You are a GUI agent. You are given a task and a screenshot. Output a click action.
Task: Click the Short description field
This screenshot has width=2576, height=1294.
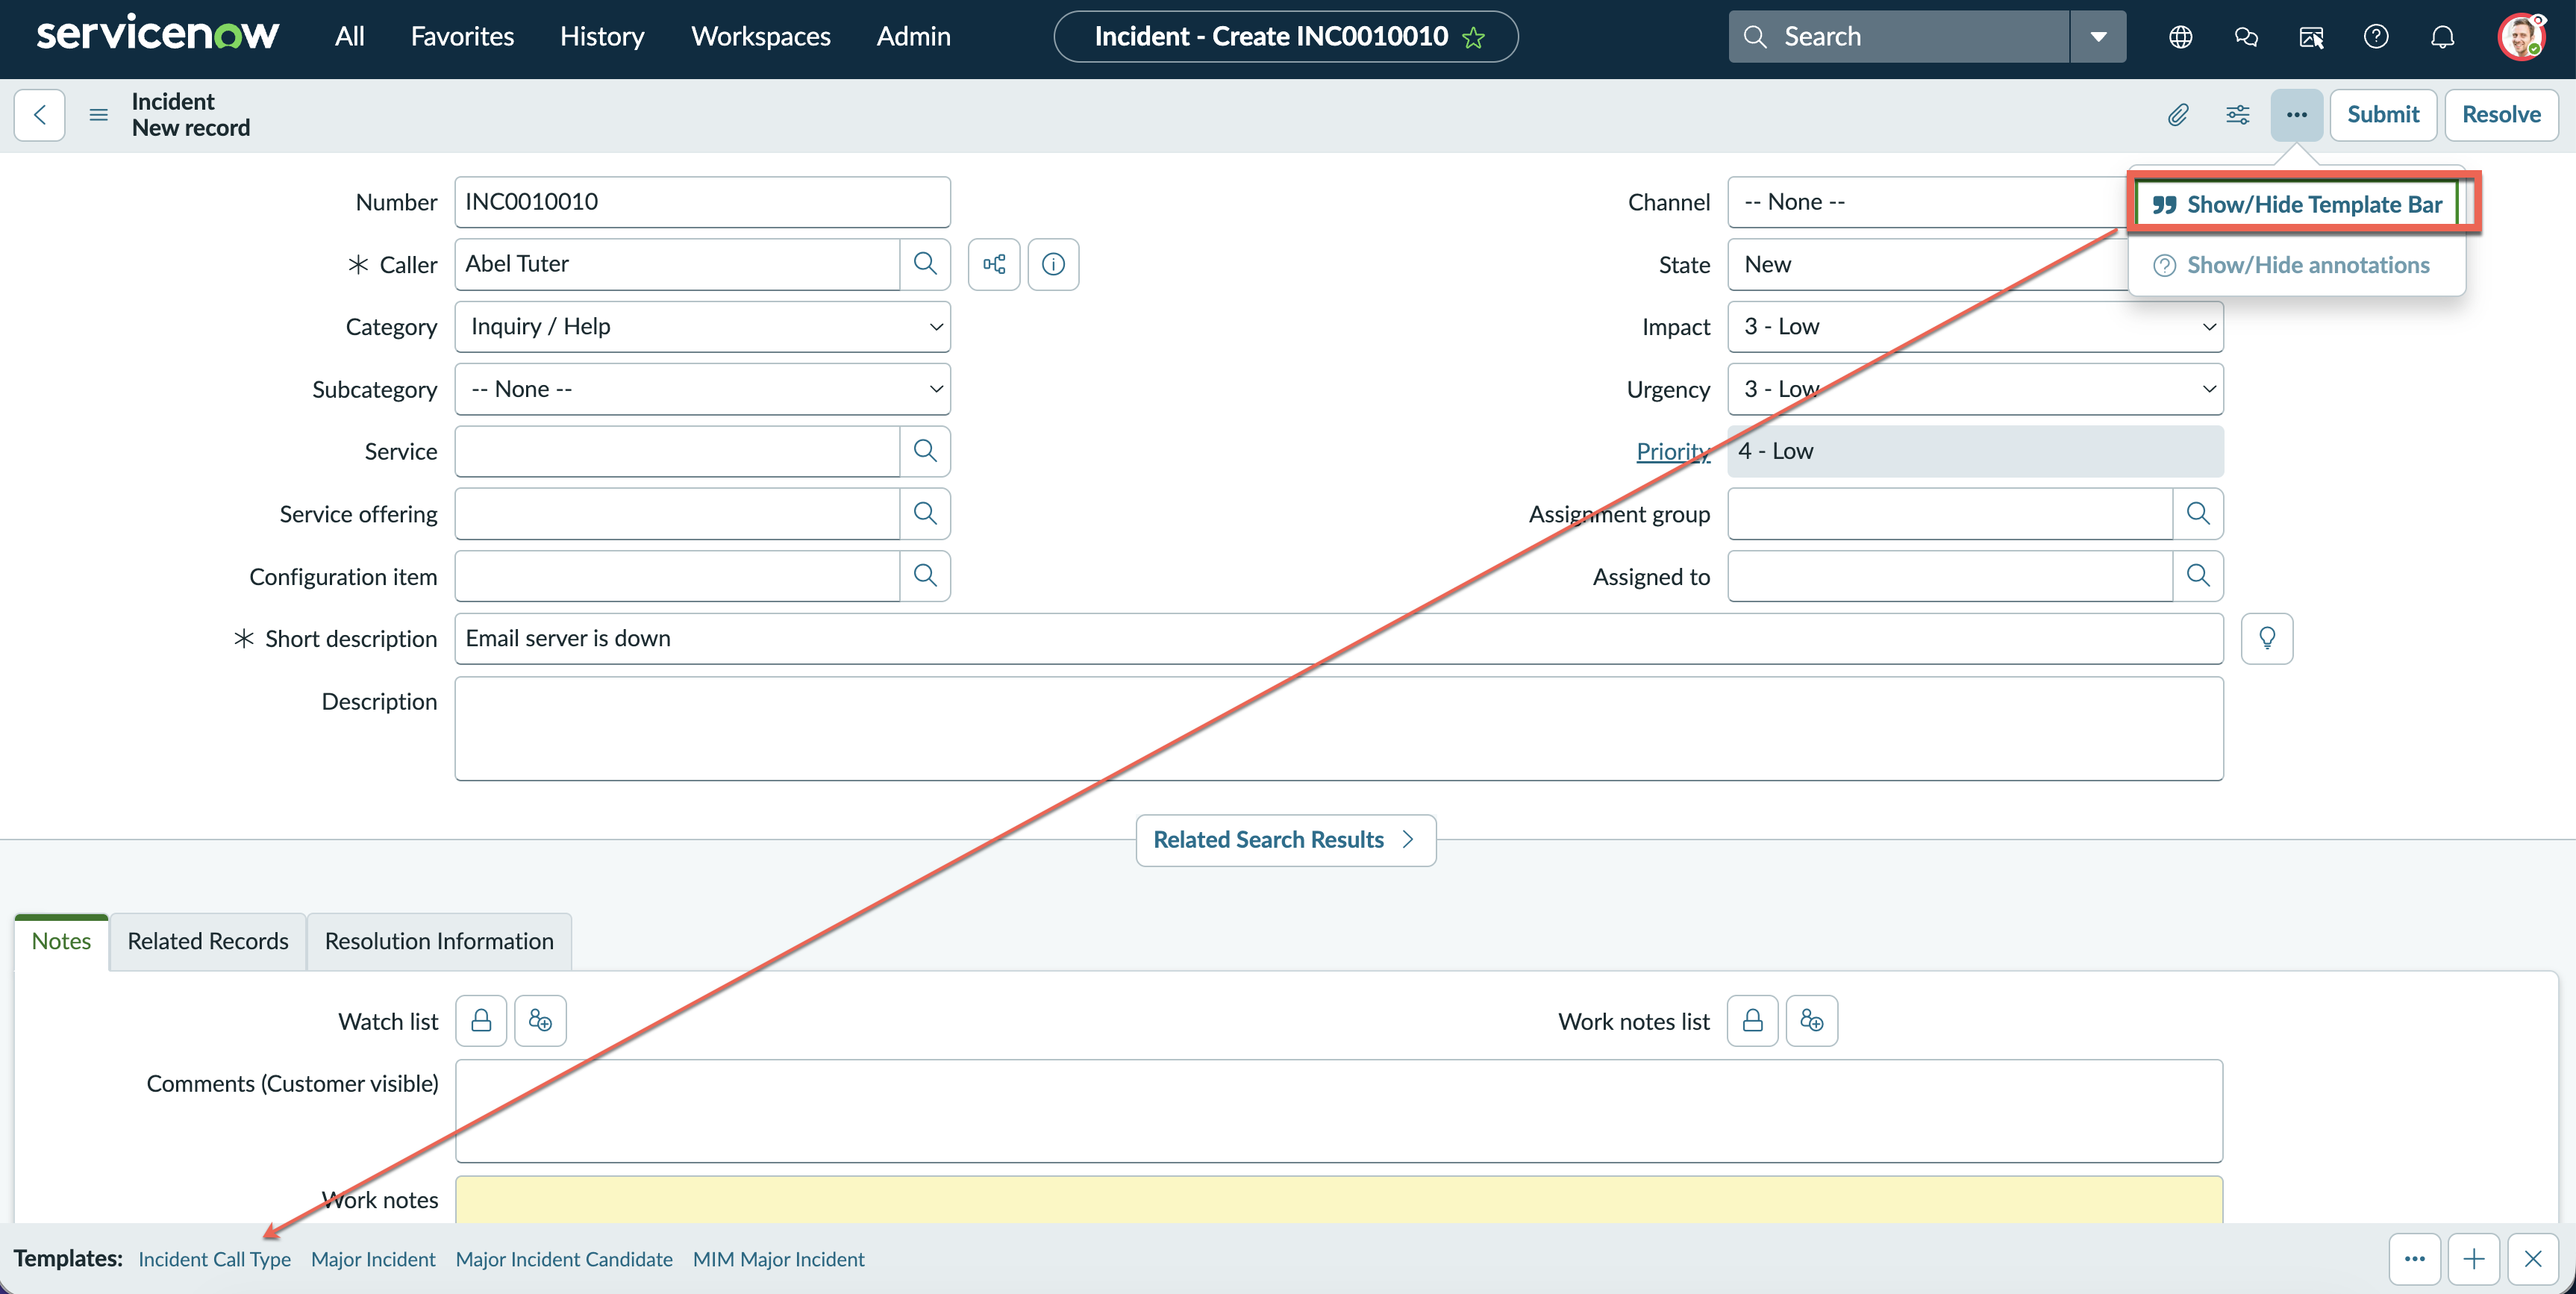(1339, 639)
